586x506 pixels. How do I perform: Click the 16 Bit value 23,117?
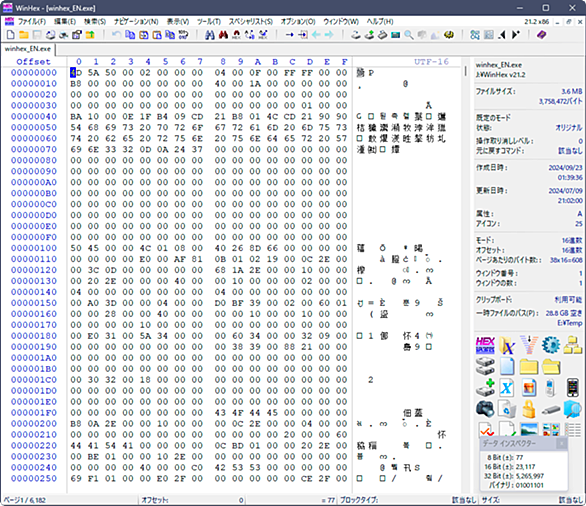click(525, 467)
